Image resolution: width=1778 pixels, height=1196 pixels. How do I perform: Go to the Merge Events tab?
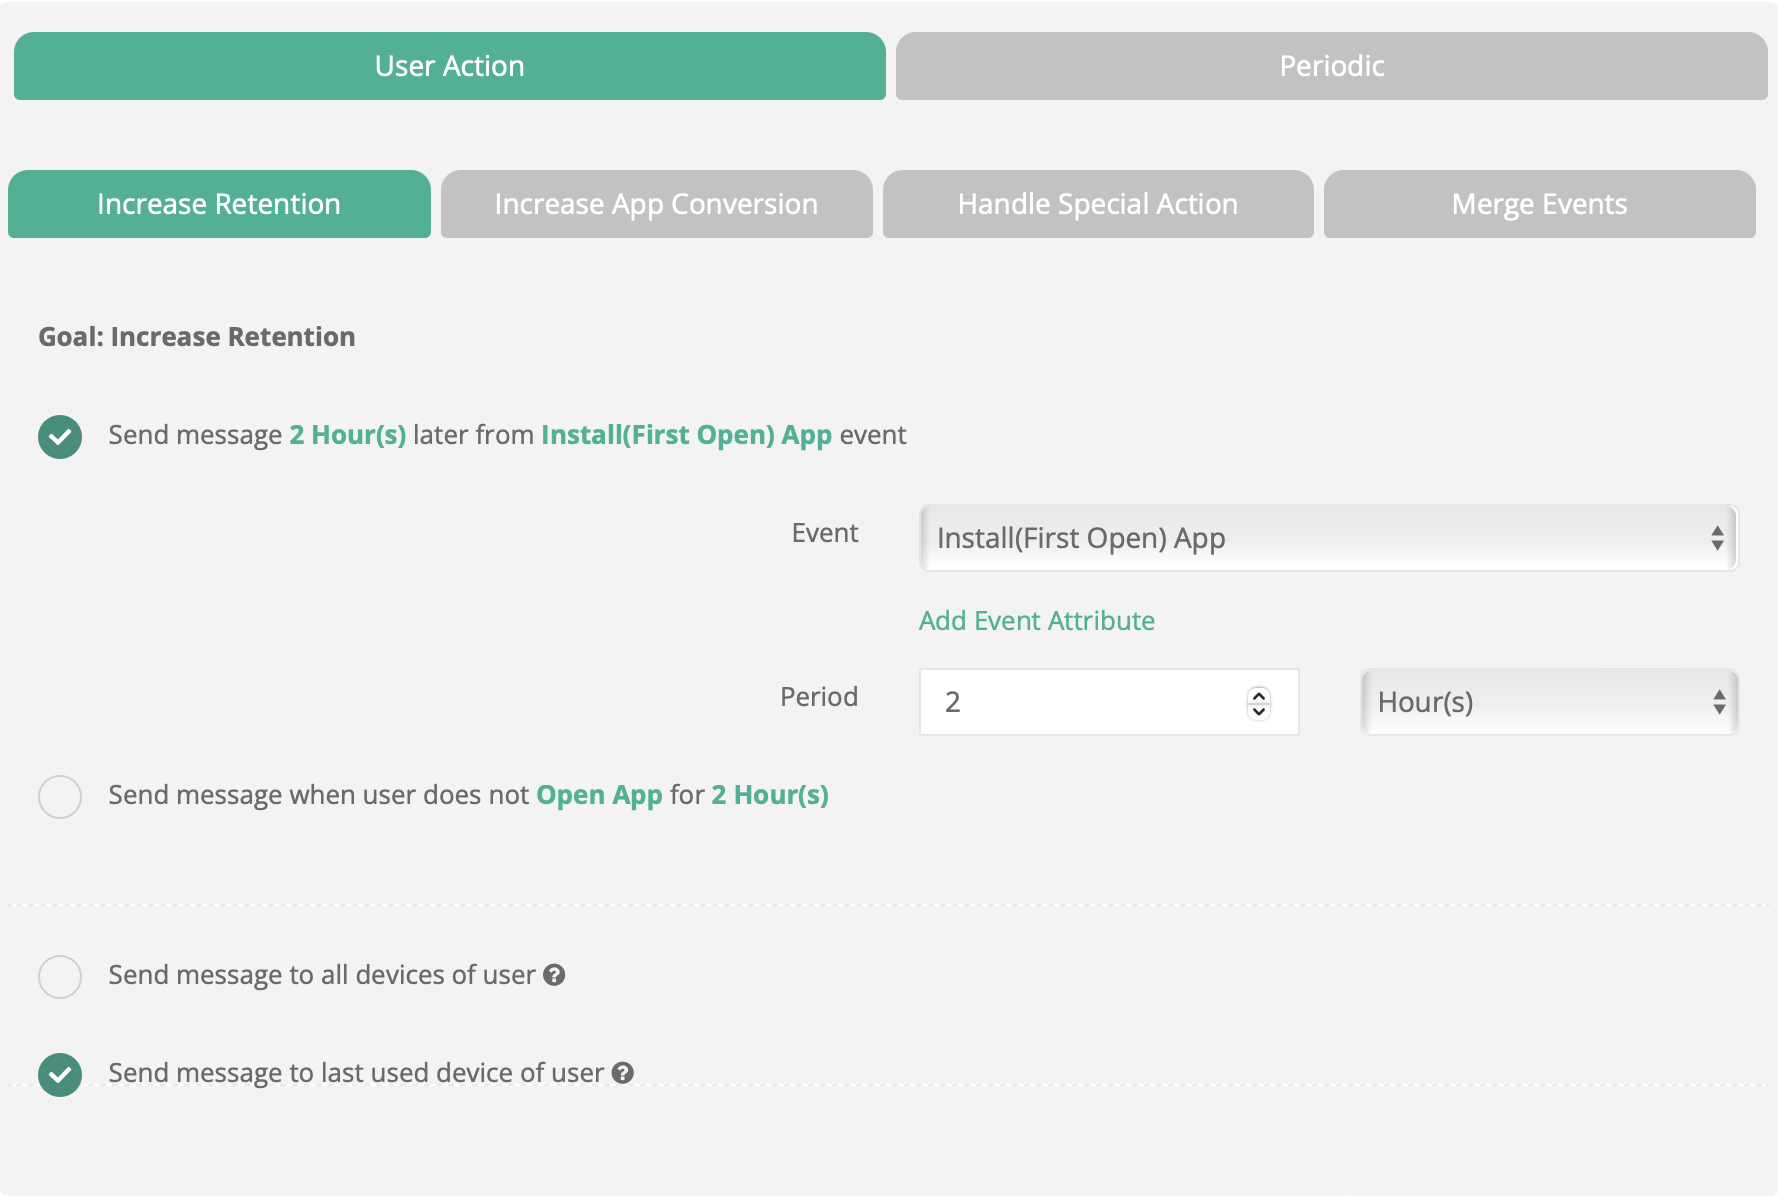pos(1539,204)
